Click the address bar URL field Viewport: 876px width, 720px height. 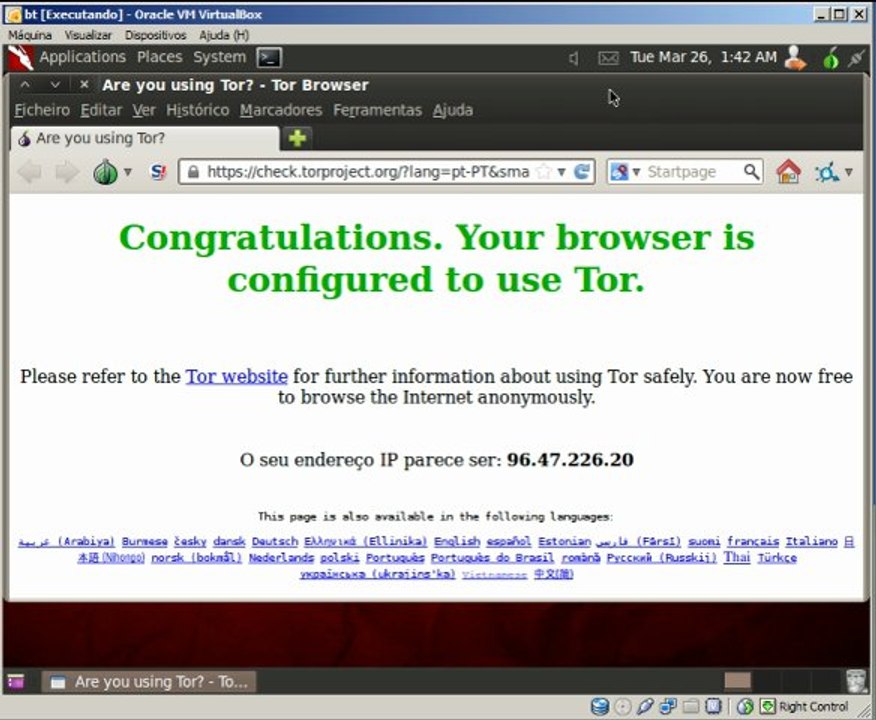368,171
